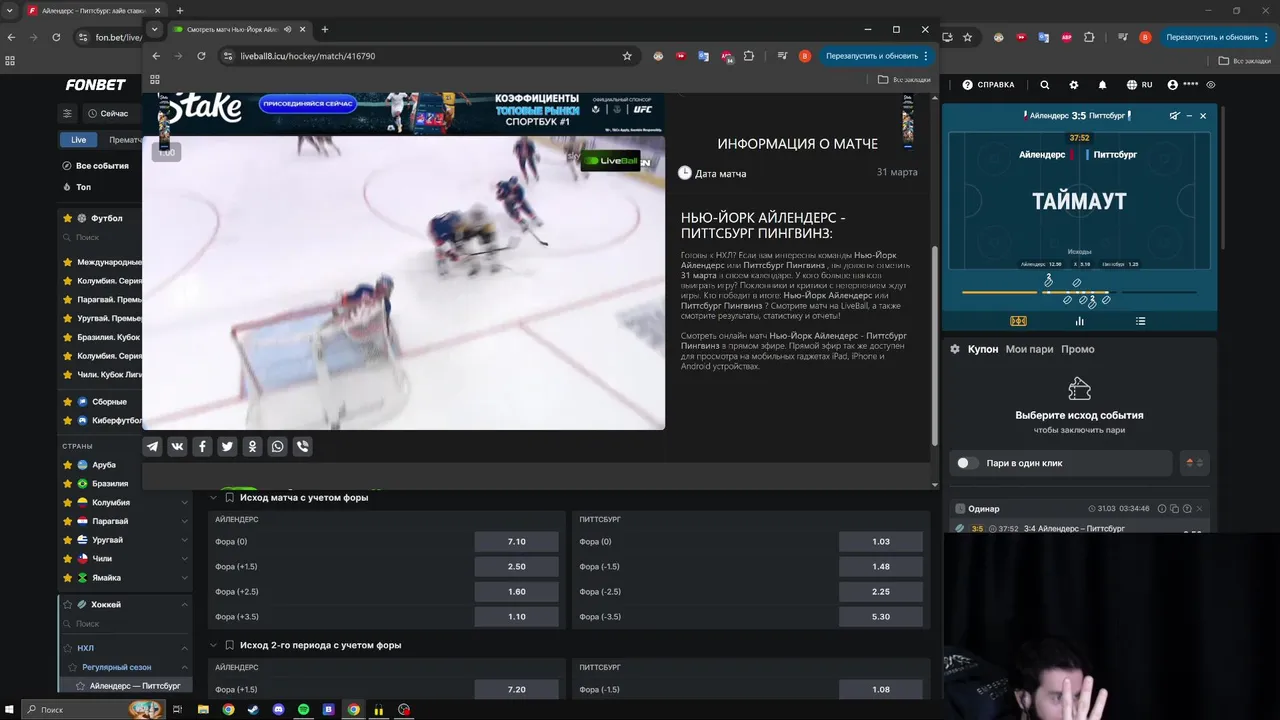Screen dimensions: 1280x720
Task: Open Fonbet search magnifier icon
Action: click(x=1044, y=85)
